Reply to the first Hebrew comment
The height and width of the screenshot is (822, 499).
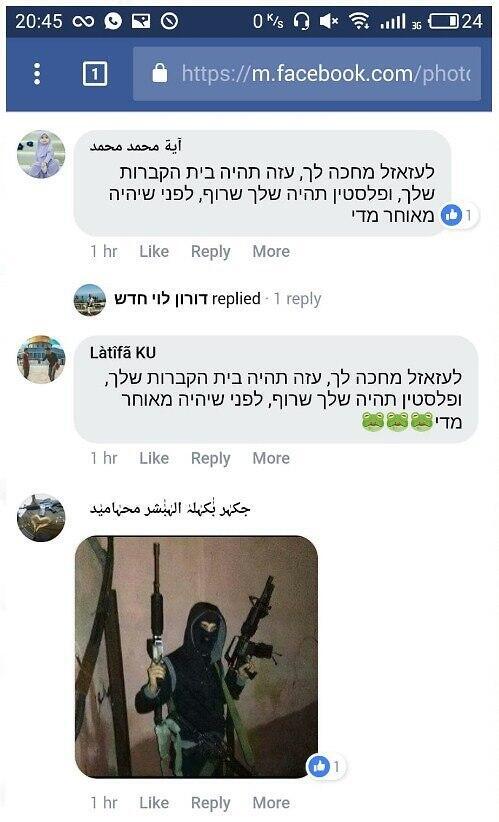pos(210,252)
